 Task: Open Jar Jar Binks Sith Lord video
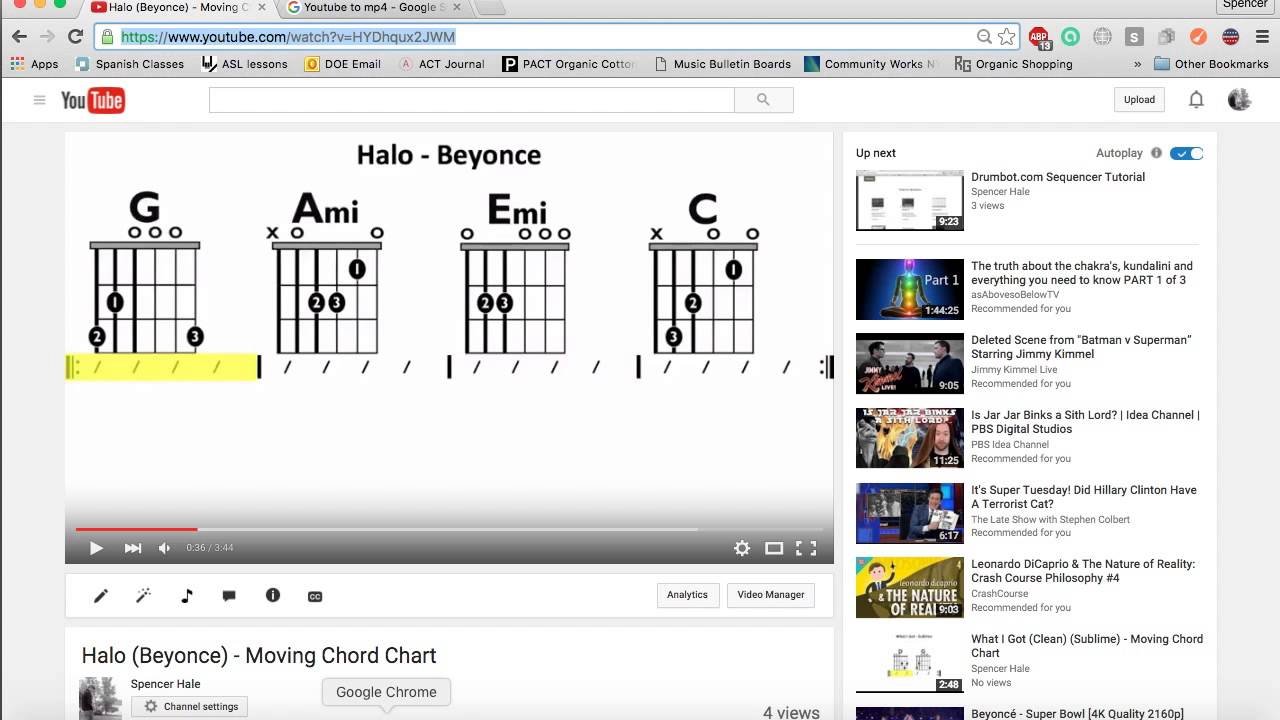pos(1085,422)
